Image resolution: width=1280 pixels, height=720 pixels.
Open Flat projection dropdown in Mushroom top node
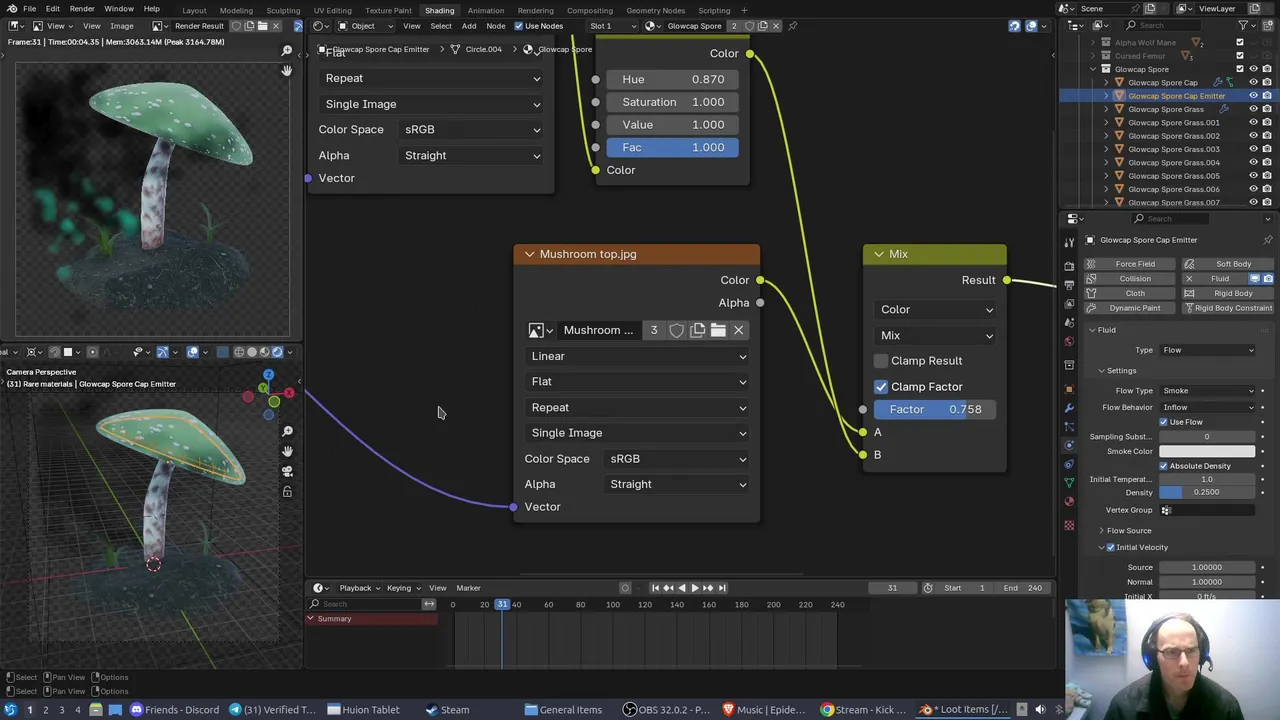(638, 382)
